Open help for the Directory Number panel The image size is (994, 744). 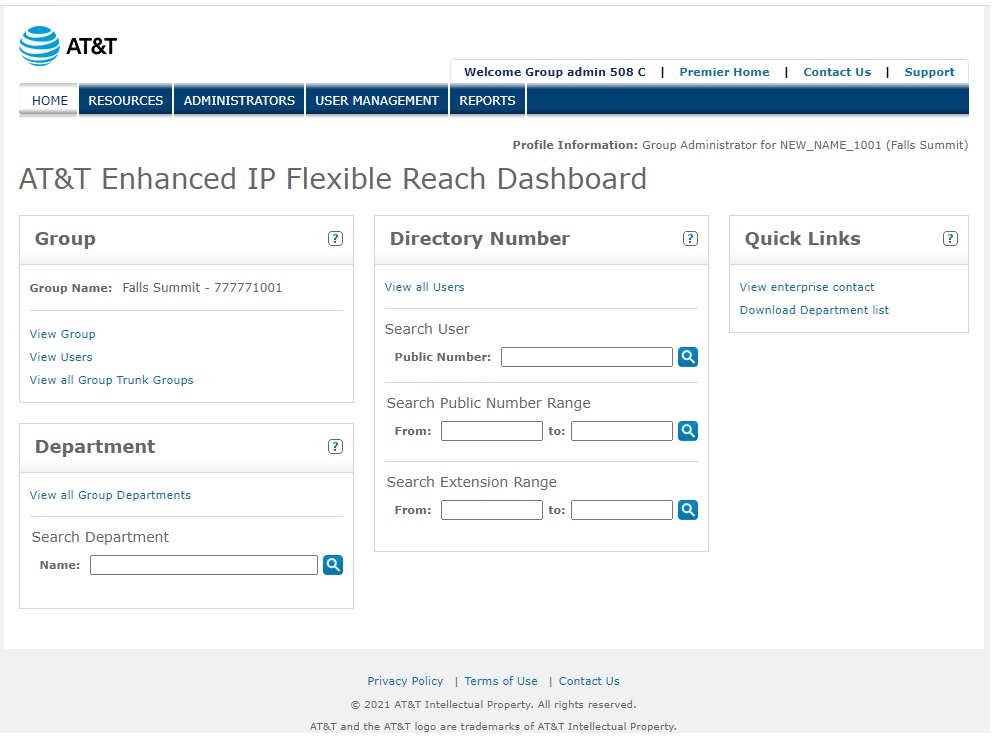690,239
